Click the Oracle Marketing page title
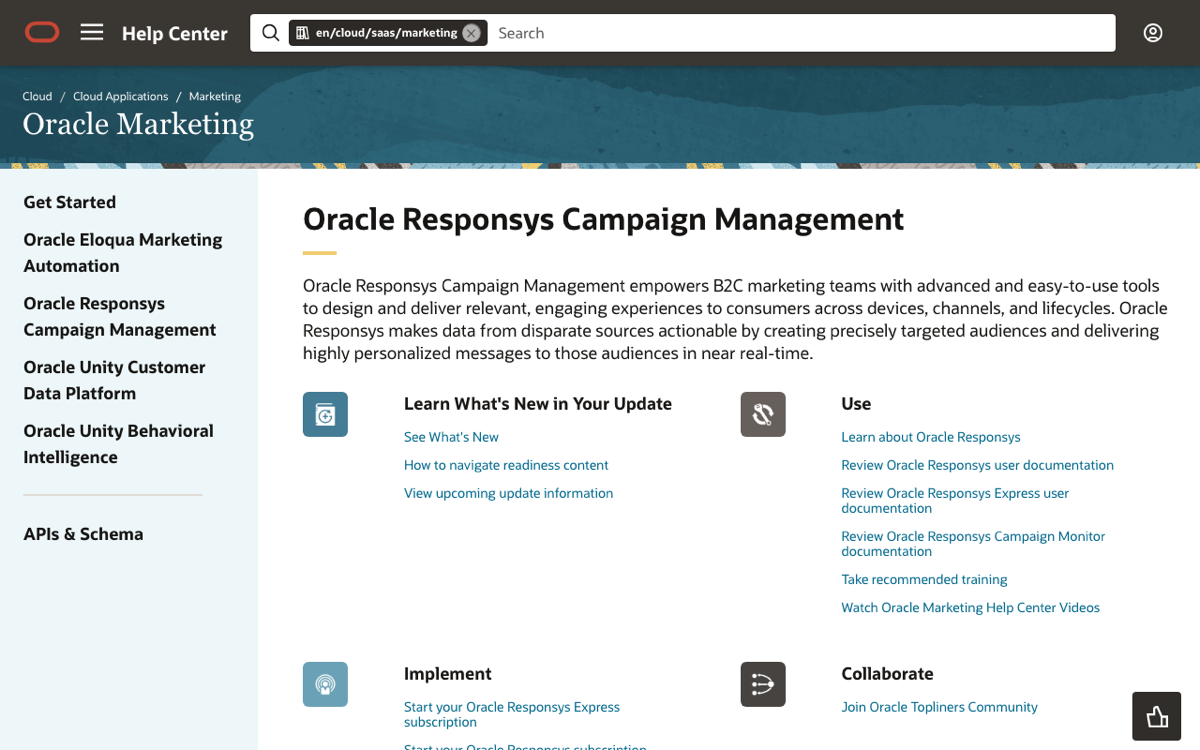This screenshot has width=1200, height=750. click(x=138, y=124)
